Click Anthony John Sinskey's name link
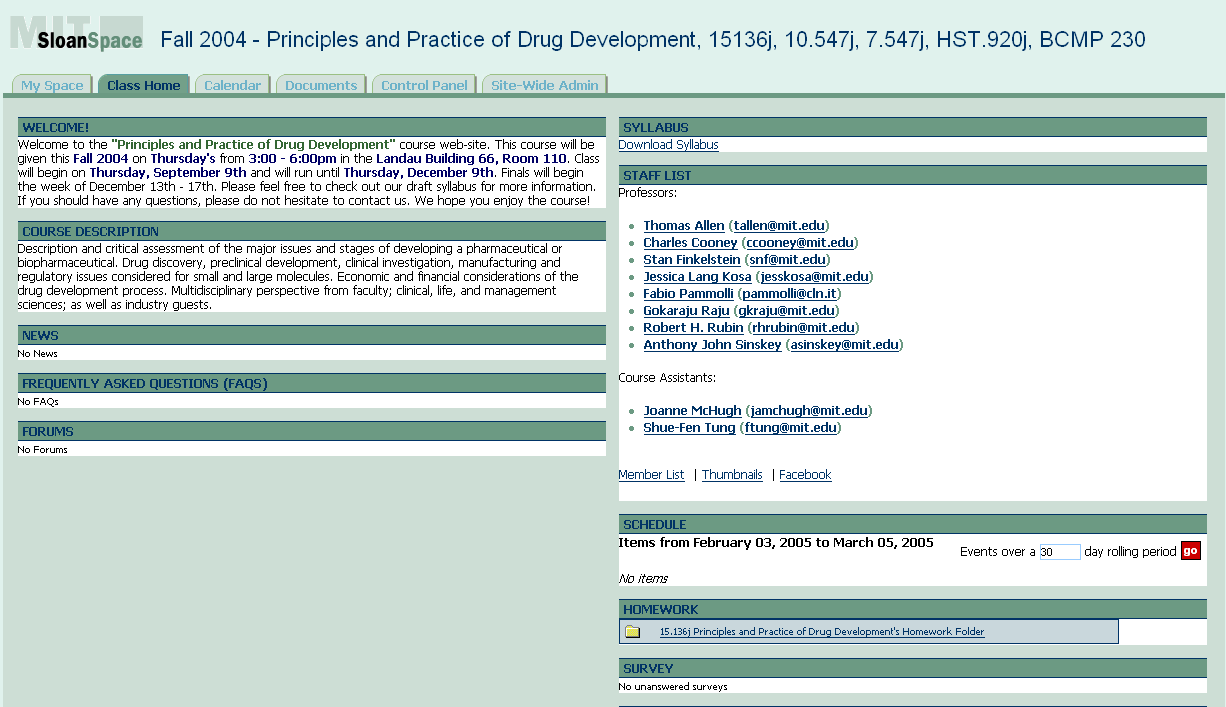The width and height of the screenshot is (1226, 707). (x=712, y=345)
